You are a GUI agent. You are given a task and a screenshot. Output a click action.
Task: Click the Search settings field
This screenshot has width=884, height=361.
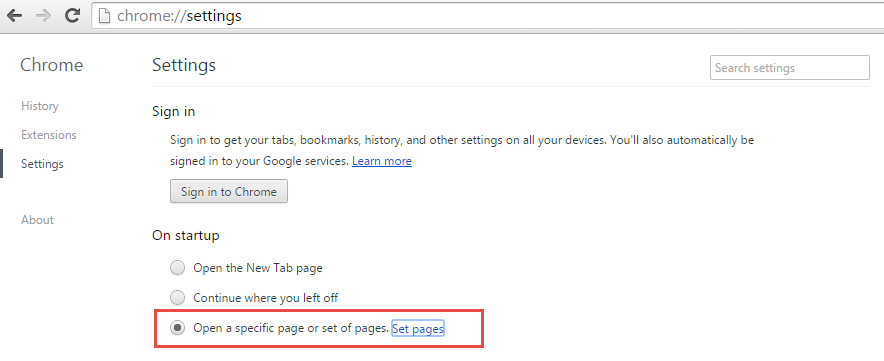click(790, 68)
